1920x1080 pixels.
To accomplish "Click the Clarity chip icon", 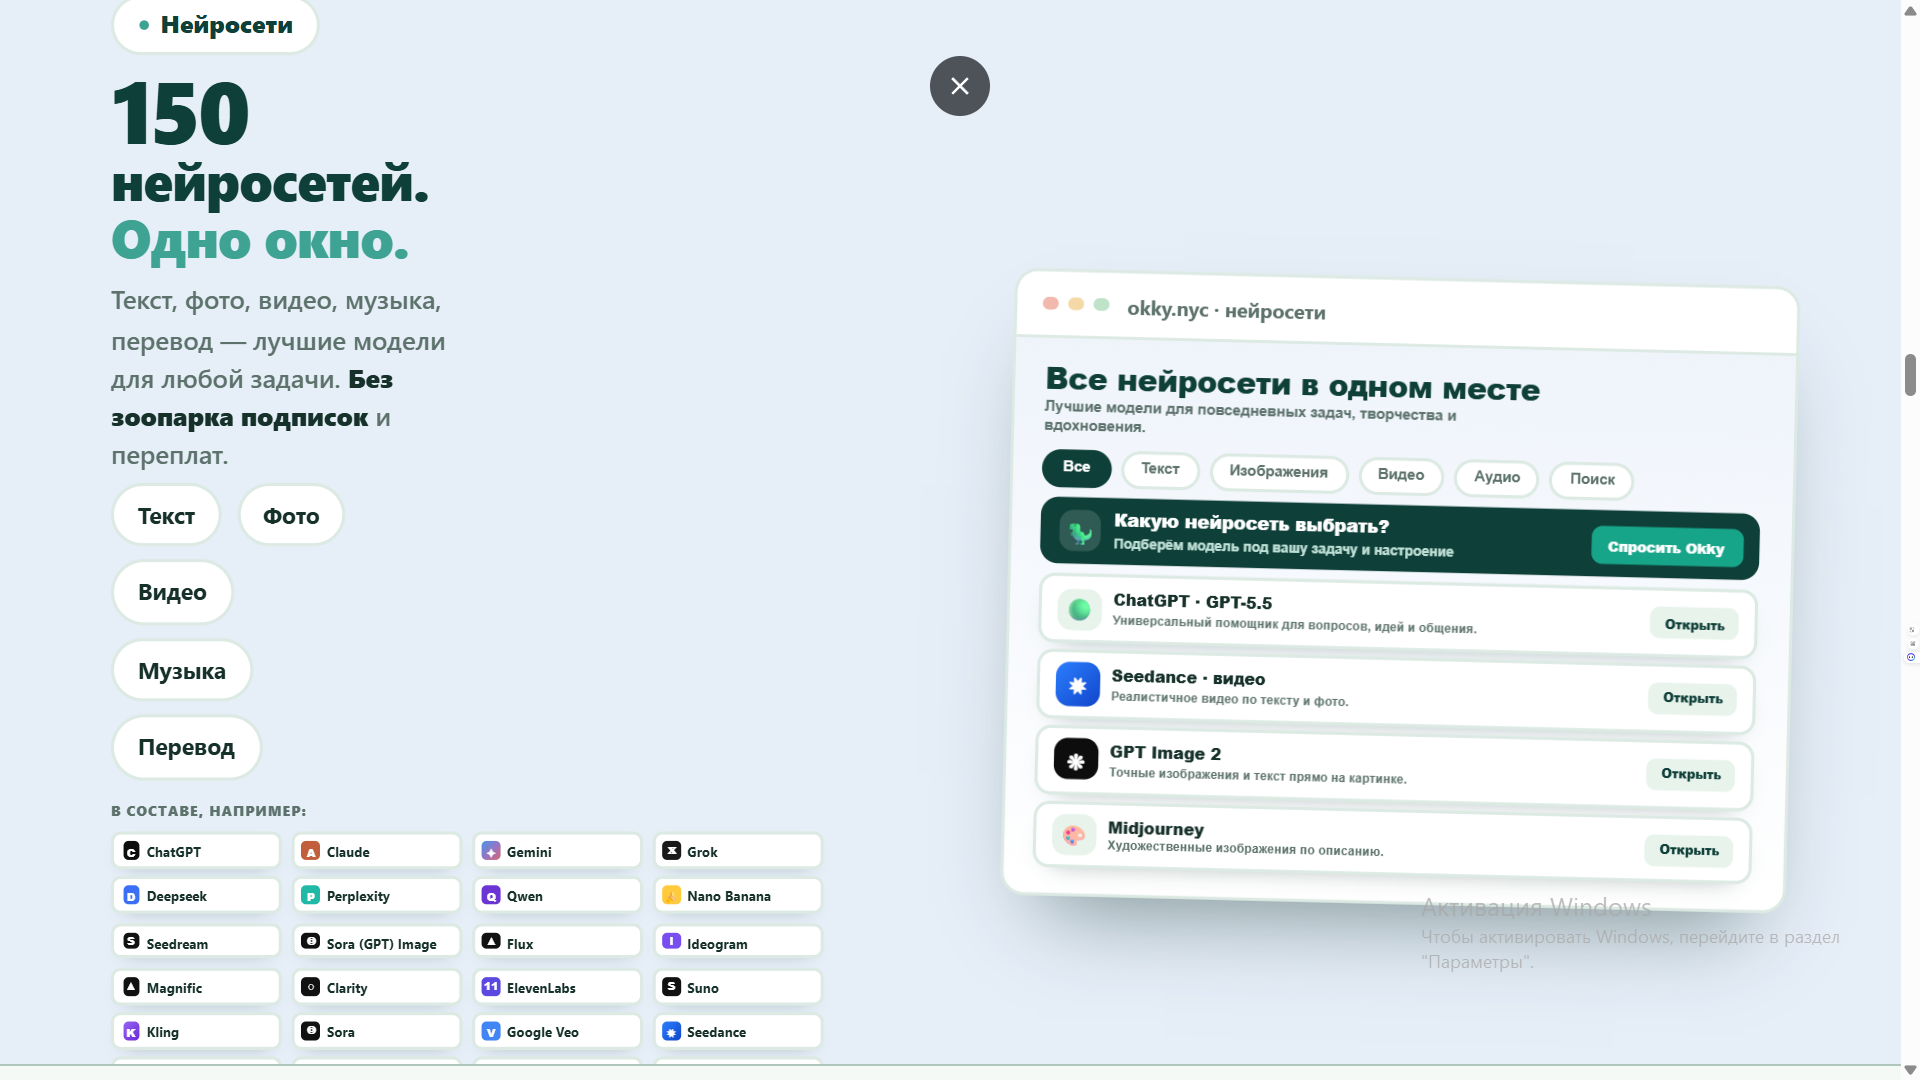I will [x=311, y=987].
